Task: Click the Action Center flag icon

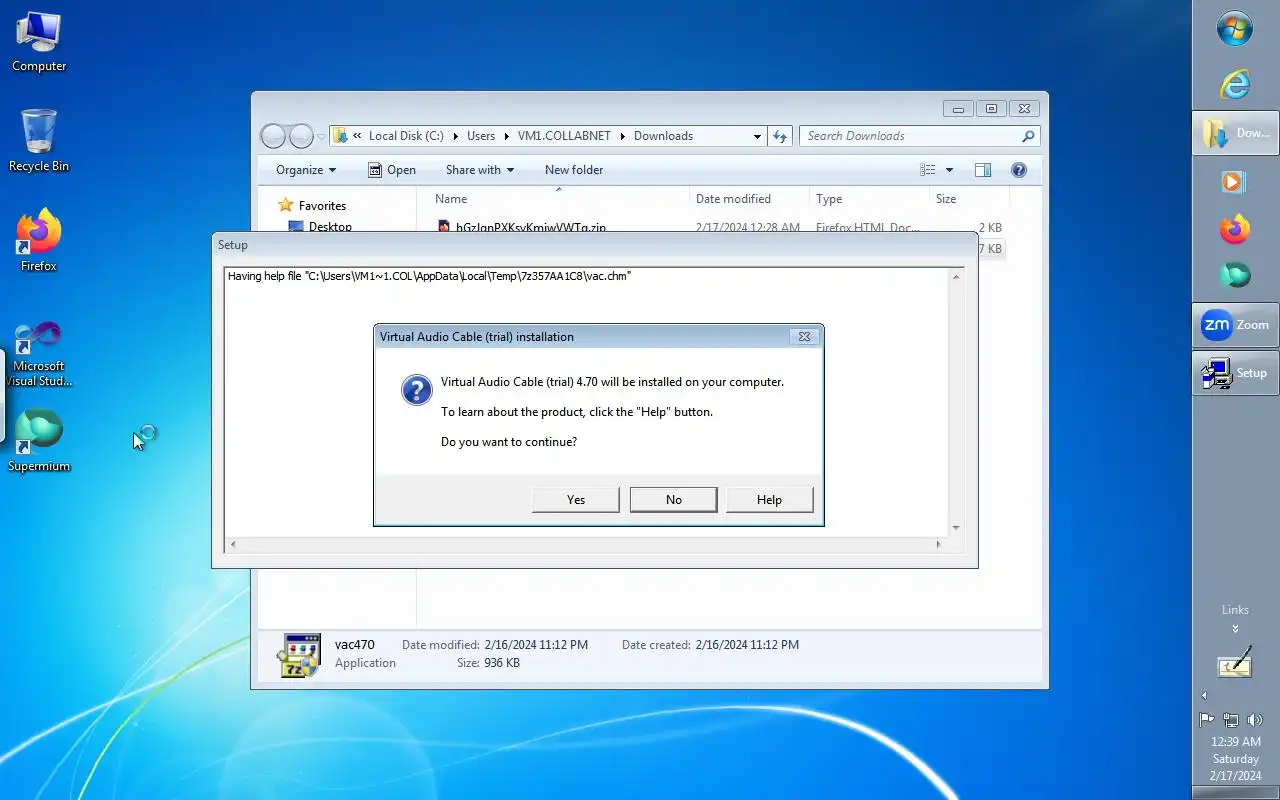Action: pos(1207,720)
